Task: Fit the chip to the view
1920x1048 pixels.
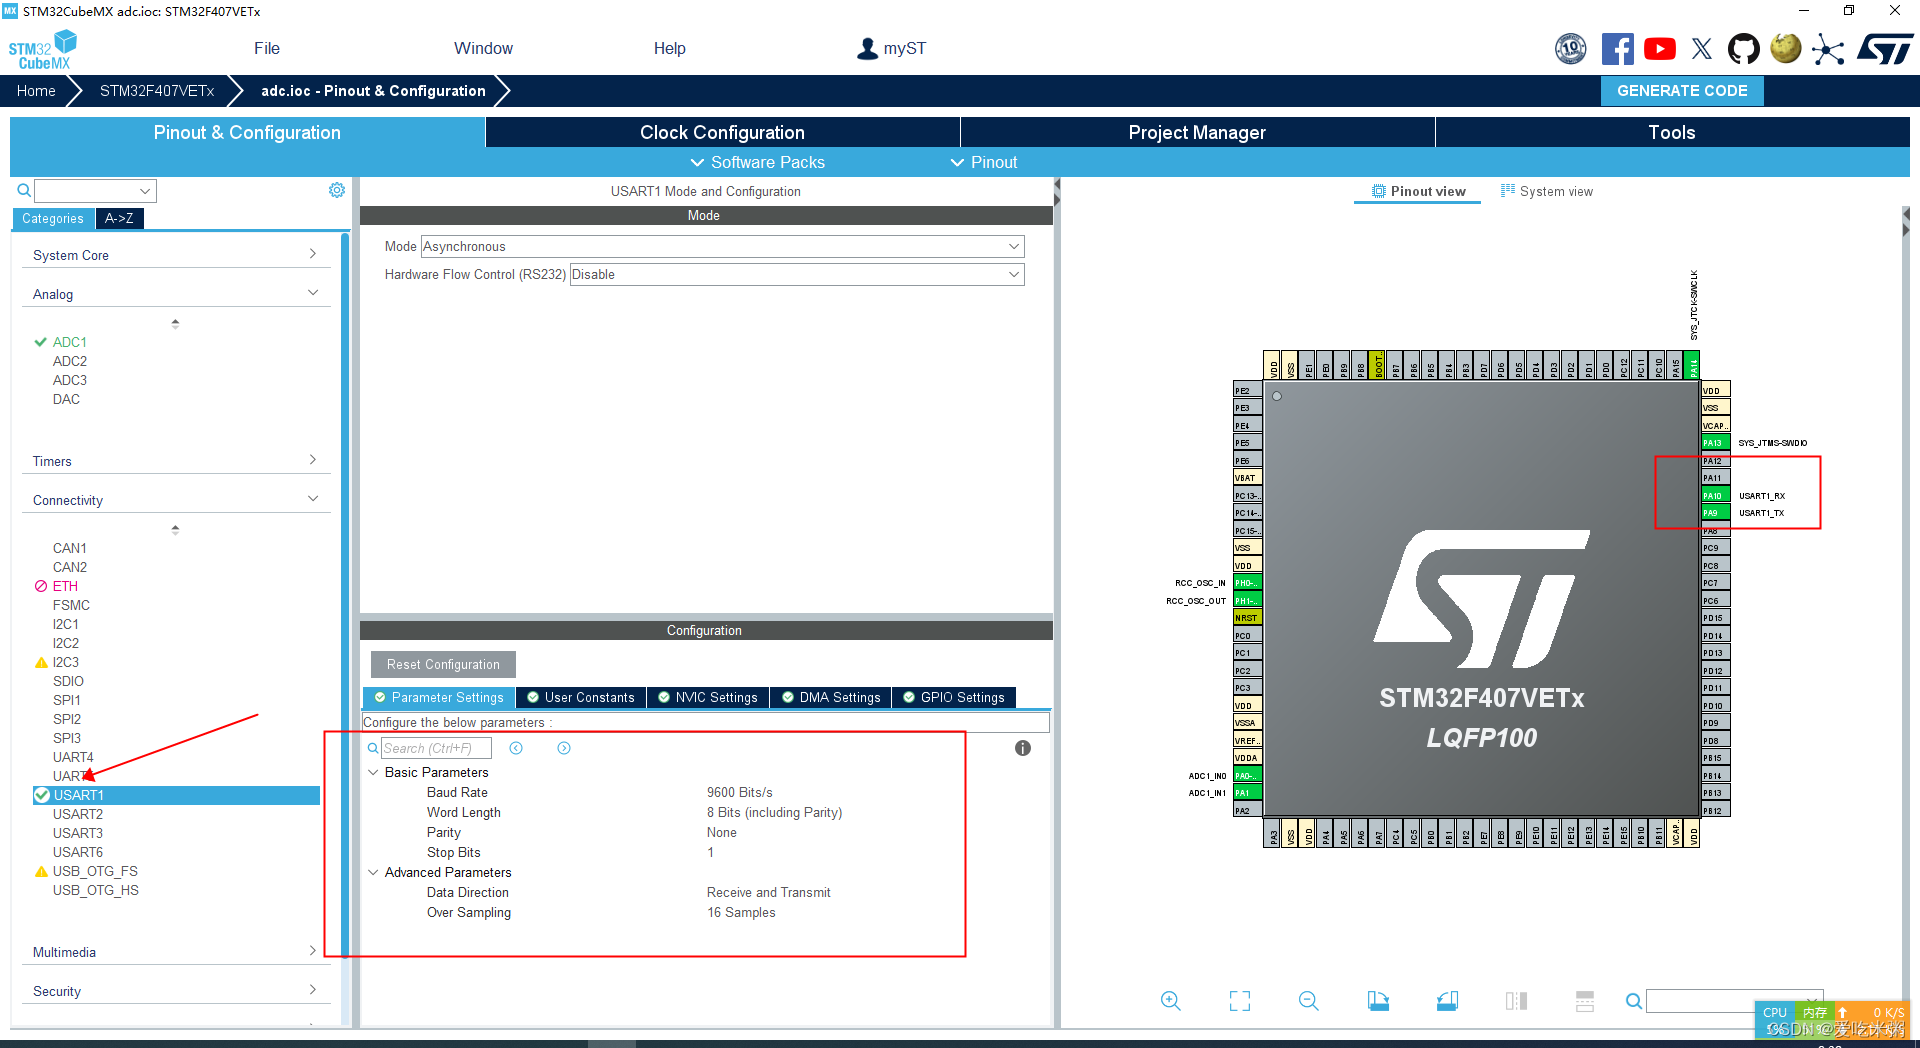Action: pyautogui.click(x=1240, y=1001)
